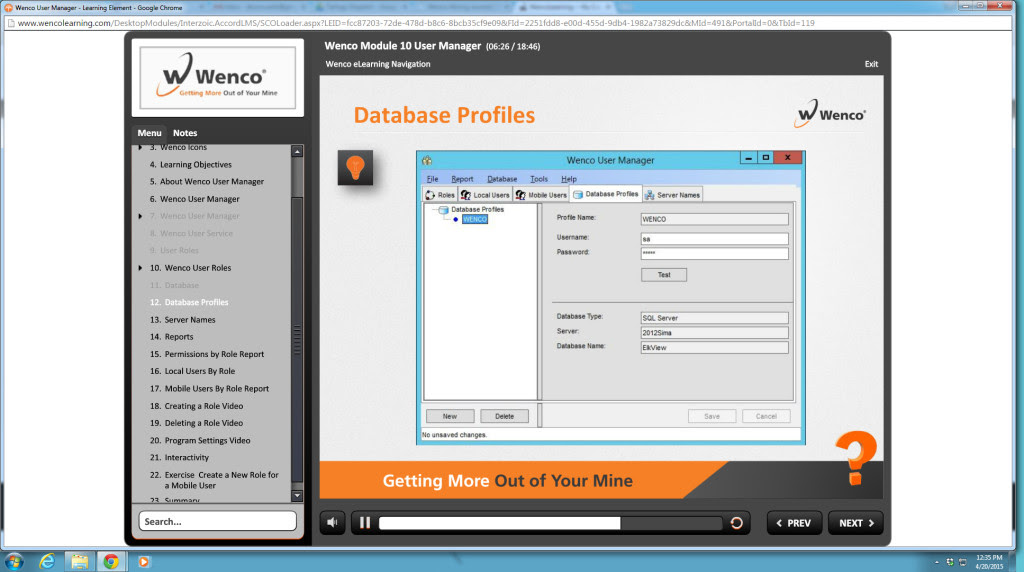Go to the NEXT slide
Screen dimensions: 1024x572
click(x=856, y=523)
